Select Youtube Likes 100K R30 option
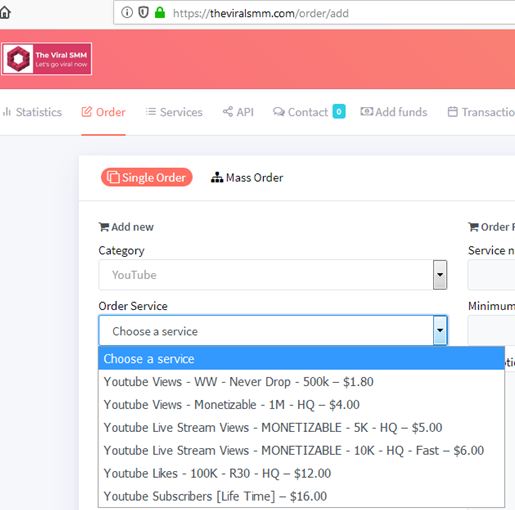 pyautogui.click(x=301, y=473)
